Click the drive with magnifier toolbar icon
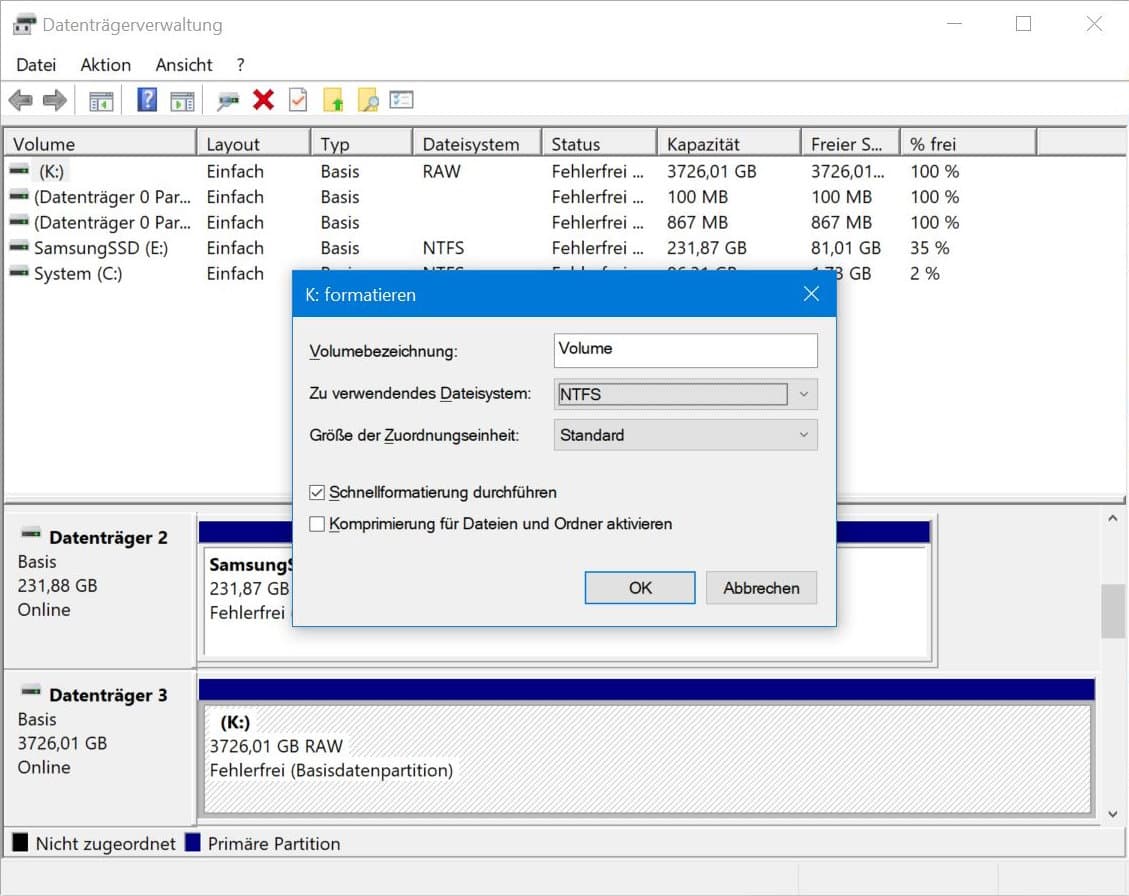 click(x=229, y=100)
